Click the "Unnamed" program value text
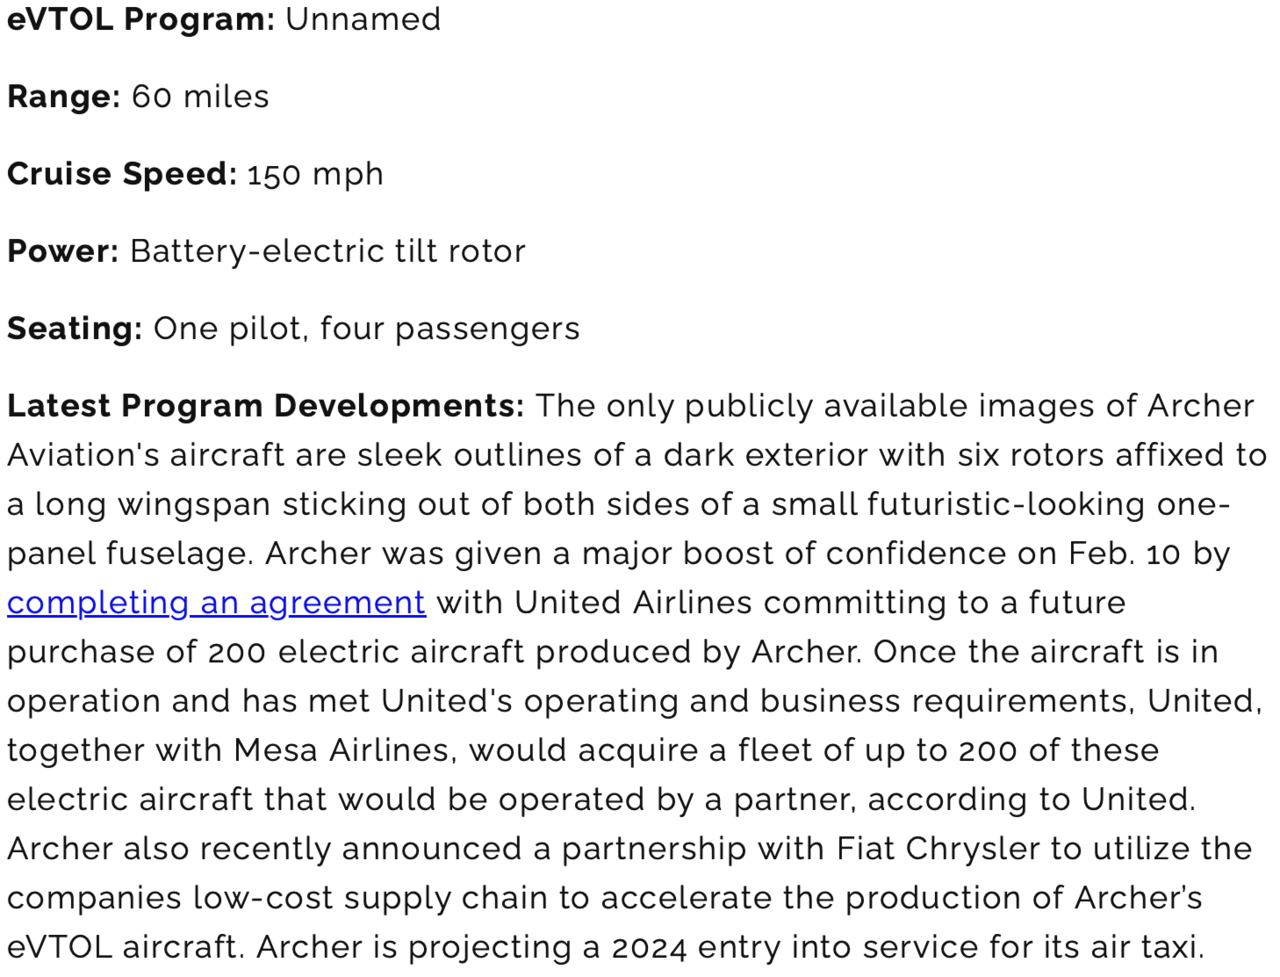Viewport: 1280px width, 977px height. [363, 19]
